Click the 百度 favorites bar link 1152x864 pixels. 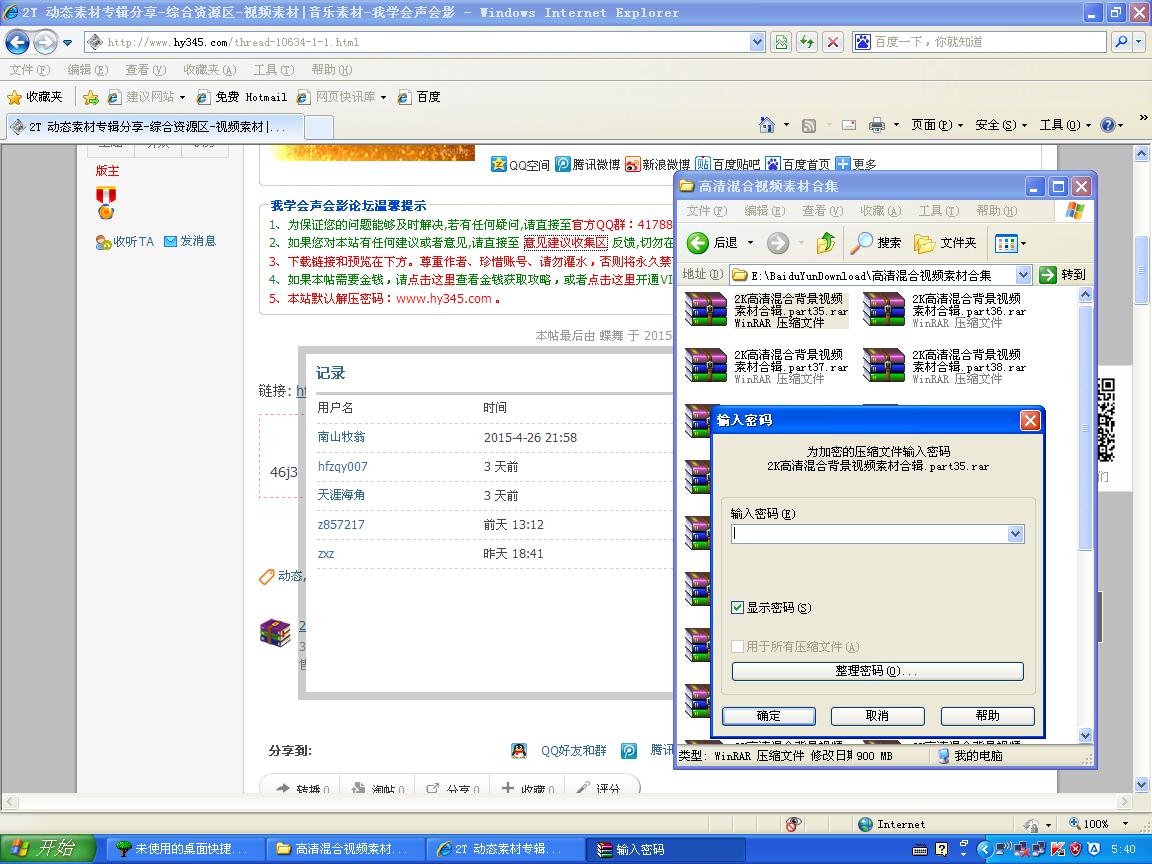point(420,97)
